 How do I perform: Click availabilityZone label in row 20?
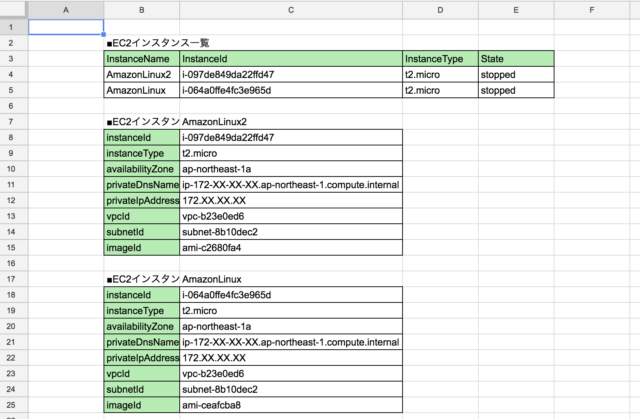click(x=142, y=326)
